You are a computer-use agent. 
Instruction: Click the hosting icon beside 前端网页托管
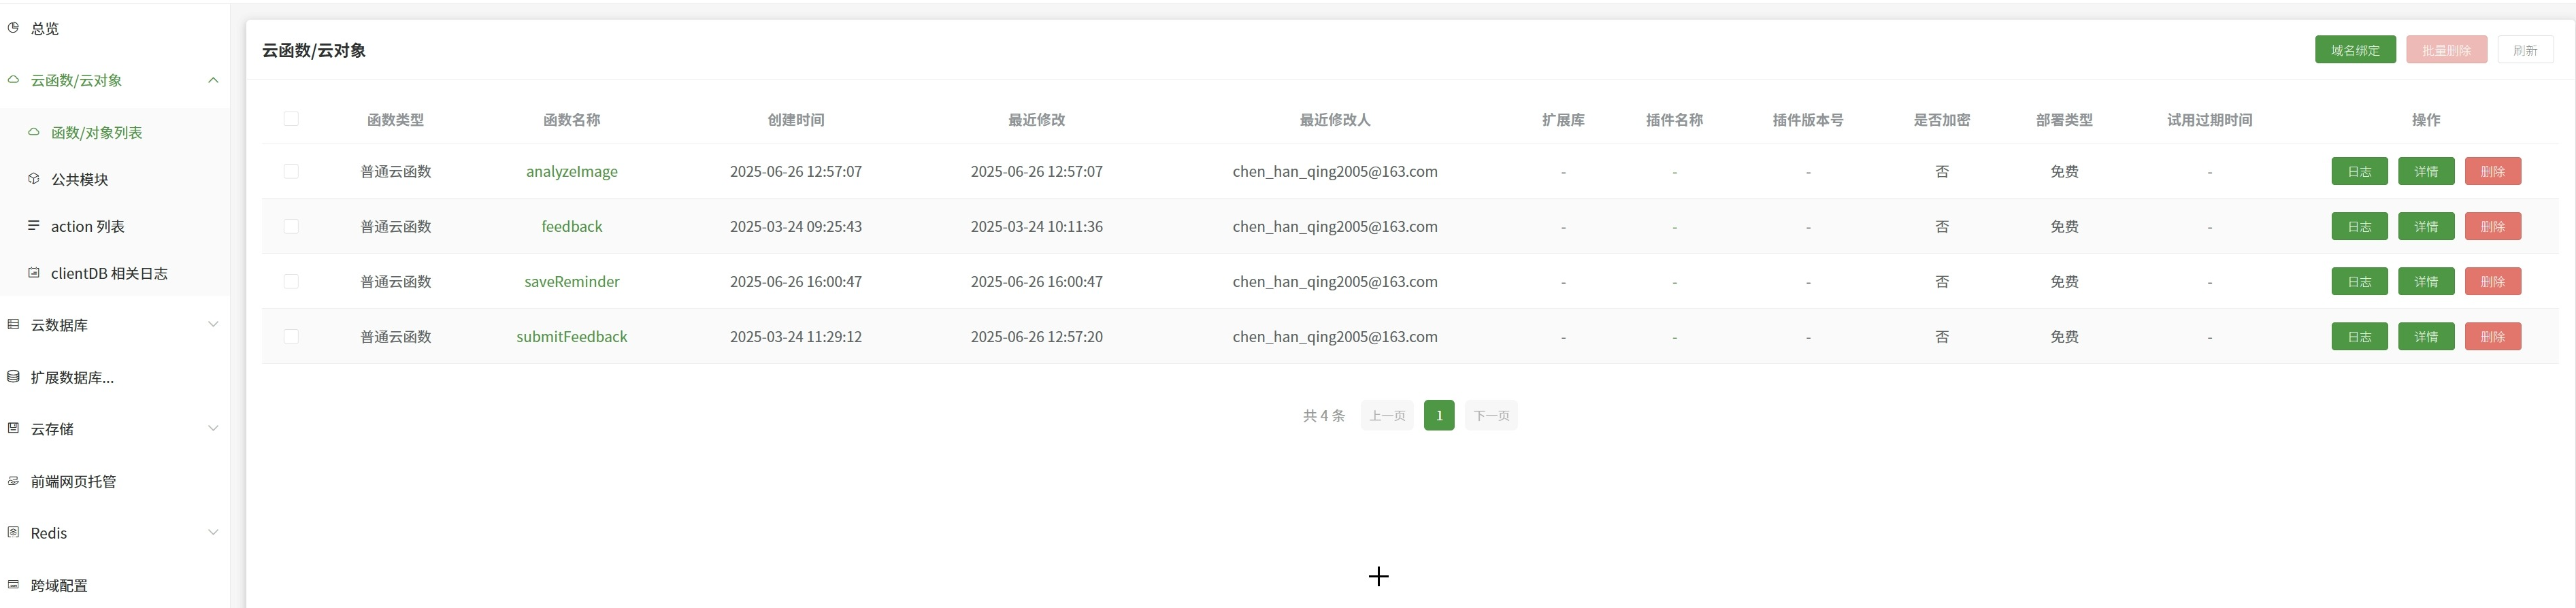pos(13,481)
